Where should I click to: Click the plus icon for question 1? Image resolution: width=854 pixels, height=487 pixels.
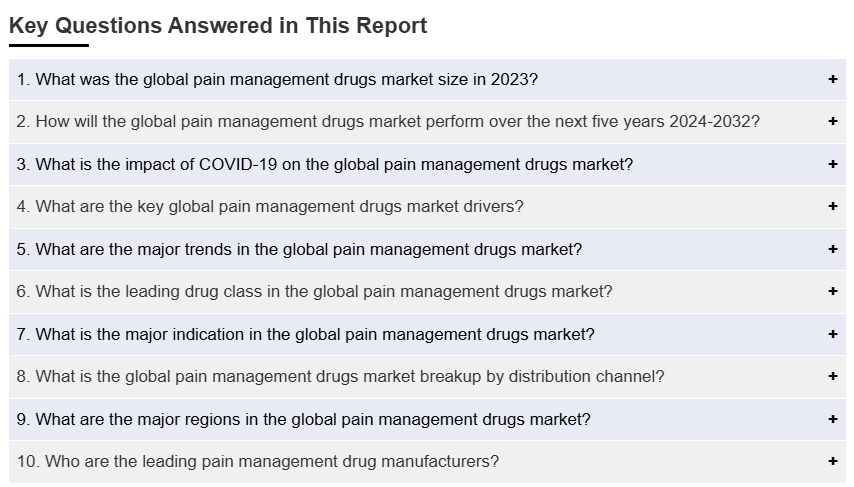(832, 80)
